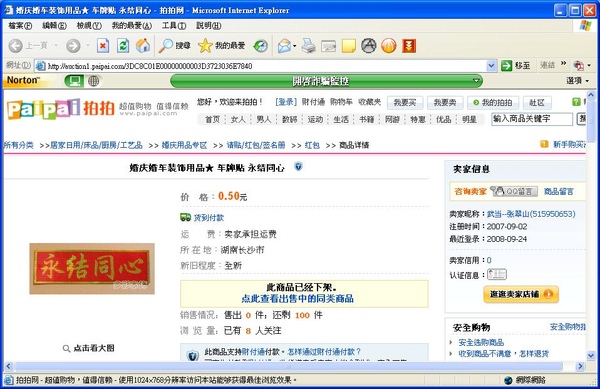Click the Norton globe icon
This screenshot has height=389, width=600.
[x=93, y=81]
